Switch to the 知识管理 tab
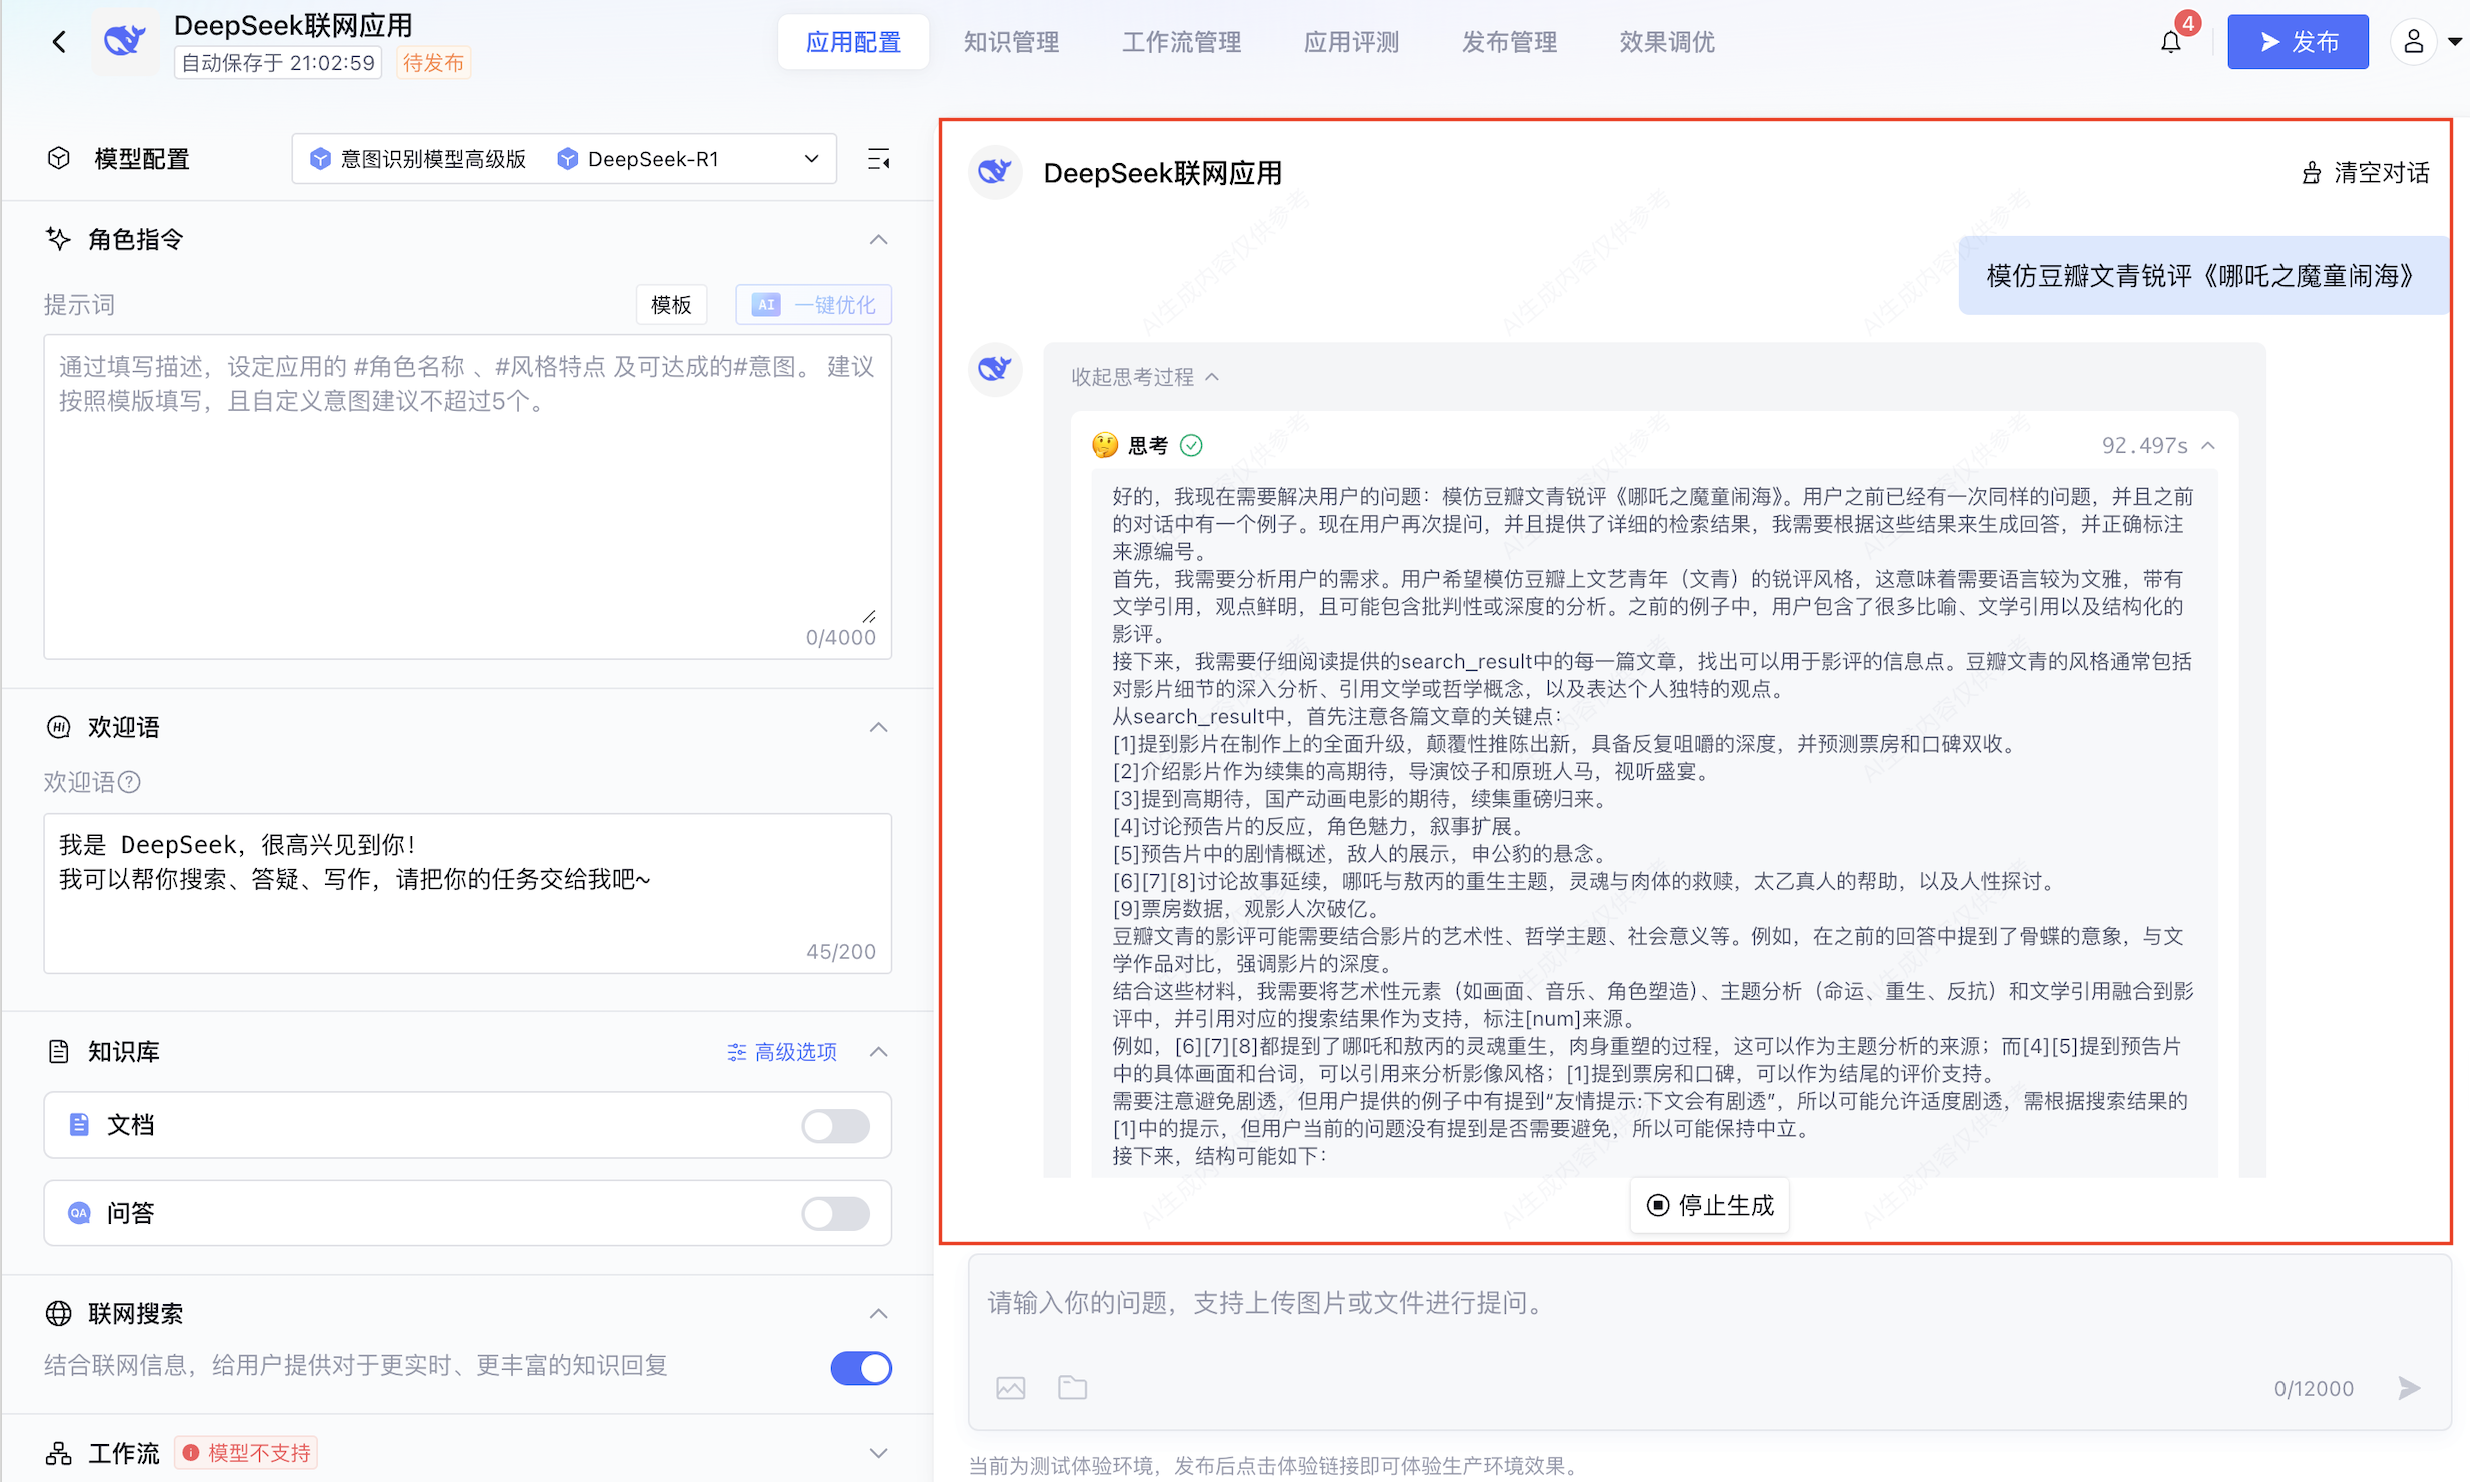The width and height of the screenshot is (2470, 1482). (1011, 42)
